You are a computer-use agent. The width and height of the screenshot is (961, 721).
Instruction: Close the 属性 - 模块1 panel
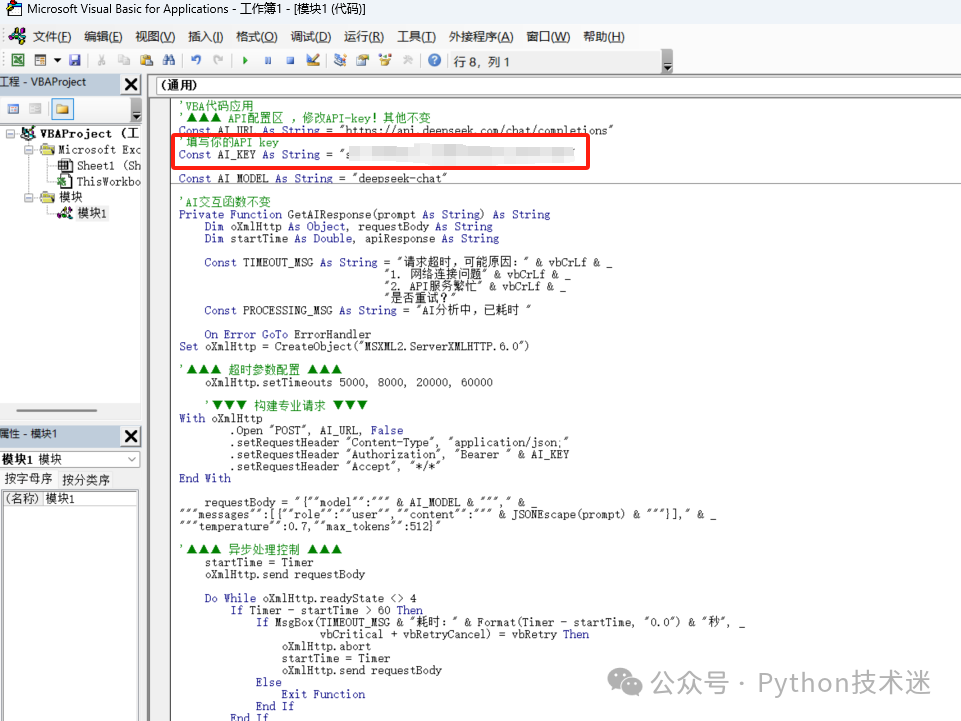point(131,436)
